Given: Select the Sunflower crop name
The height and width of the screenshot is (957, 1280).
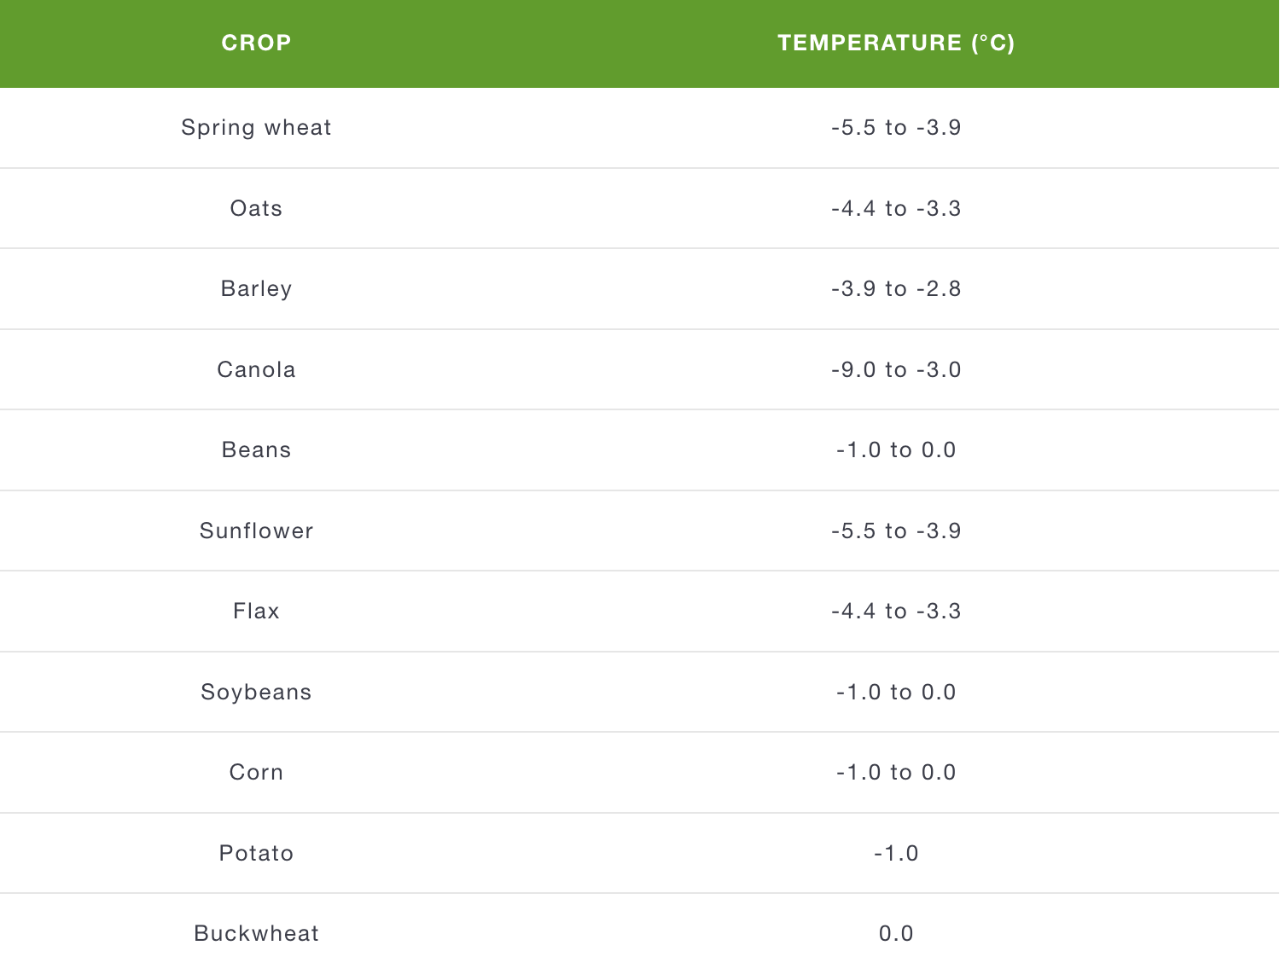Looking at the screenshot, I should pos(256,531).
